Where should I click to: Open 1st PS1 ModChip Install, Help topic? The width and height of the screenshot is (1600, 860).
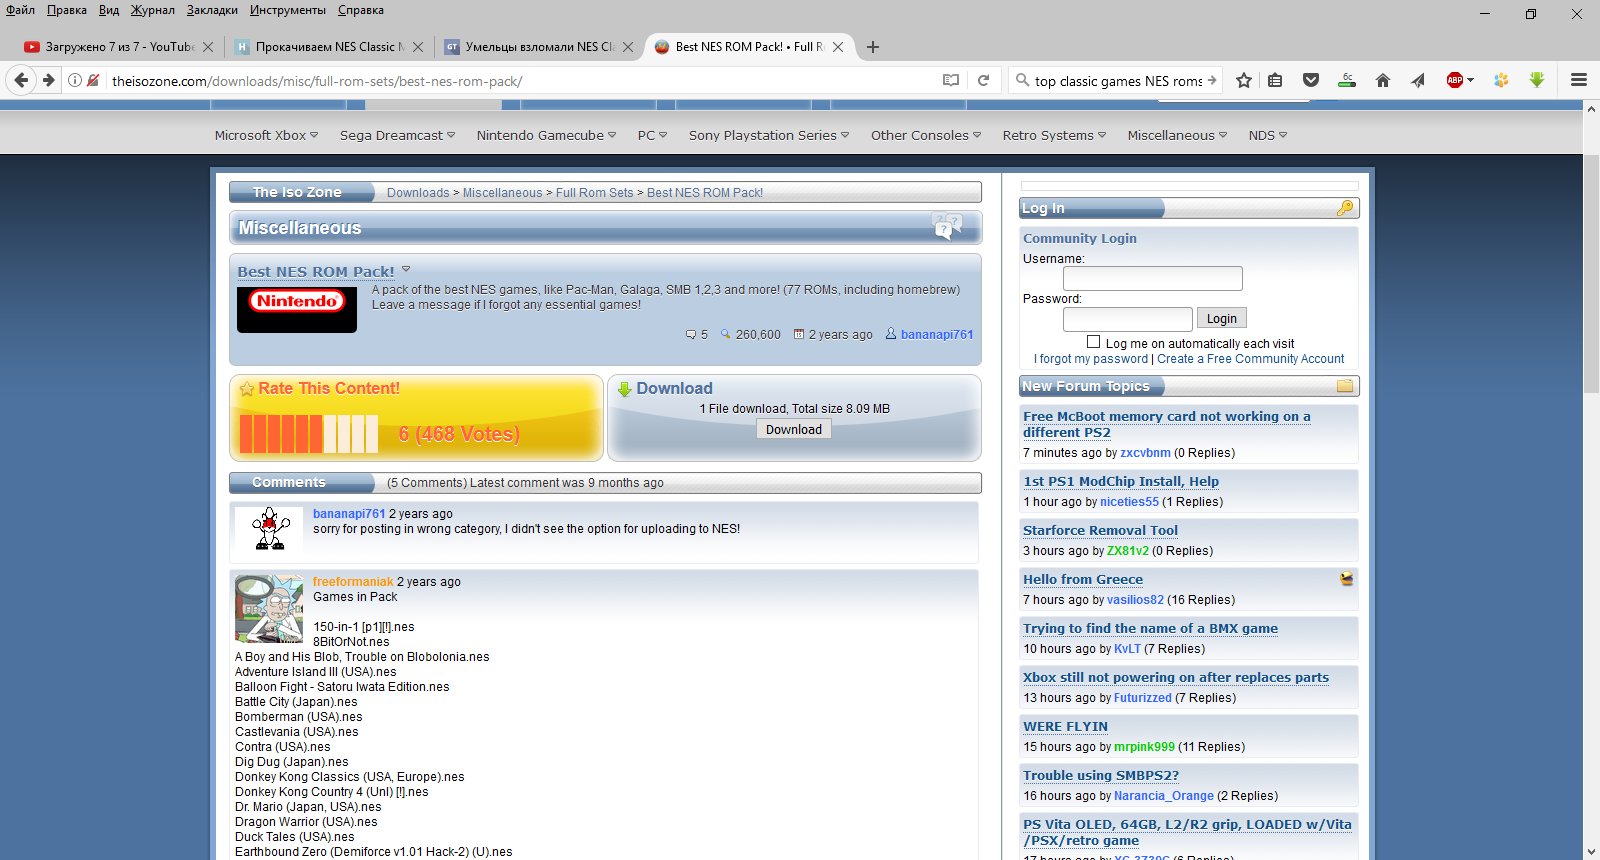click(x=1121, y=481)
